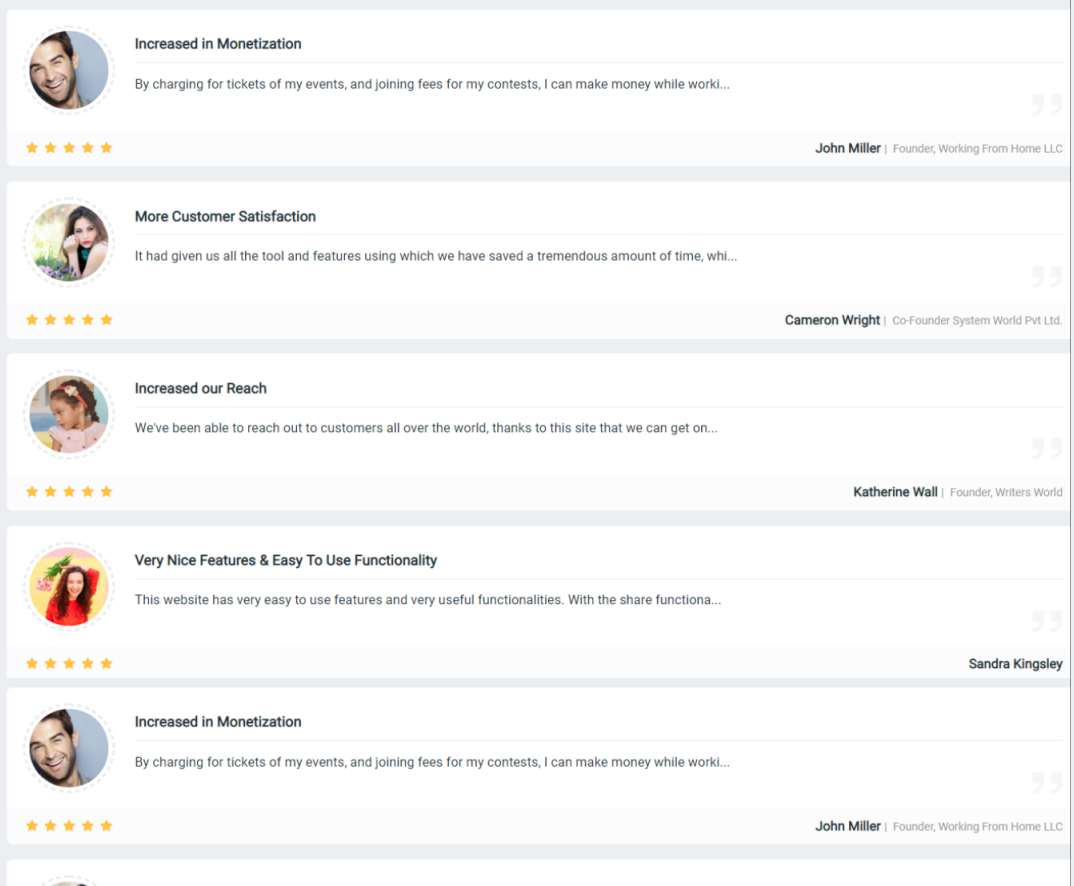Click the quote mark icon in Cameron Wright's testimonial

coord(1046,277)
